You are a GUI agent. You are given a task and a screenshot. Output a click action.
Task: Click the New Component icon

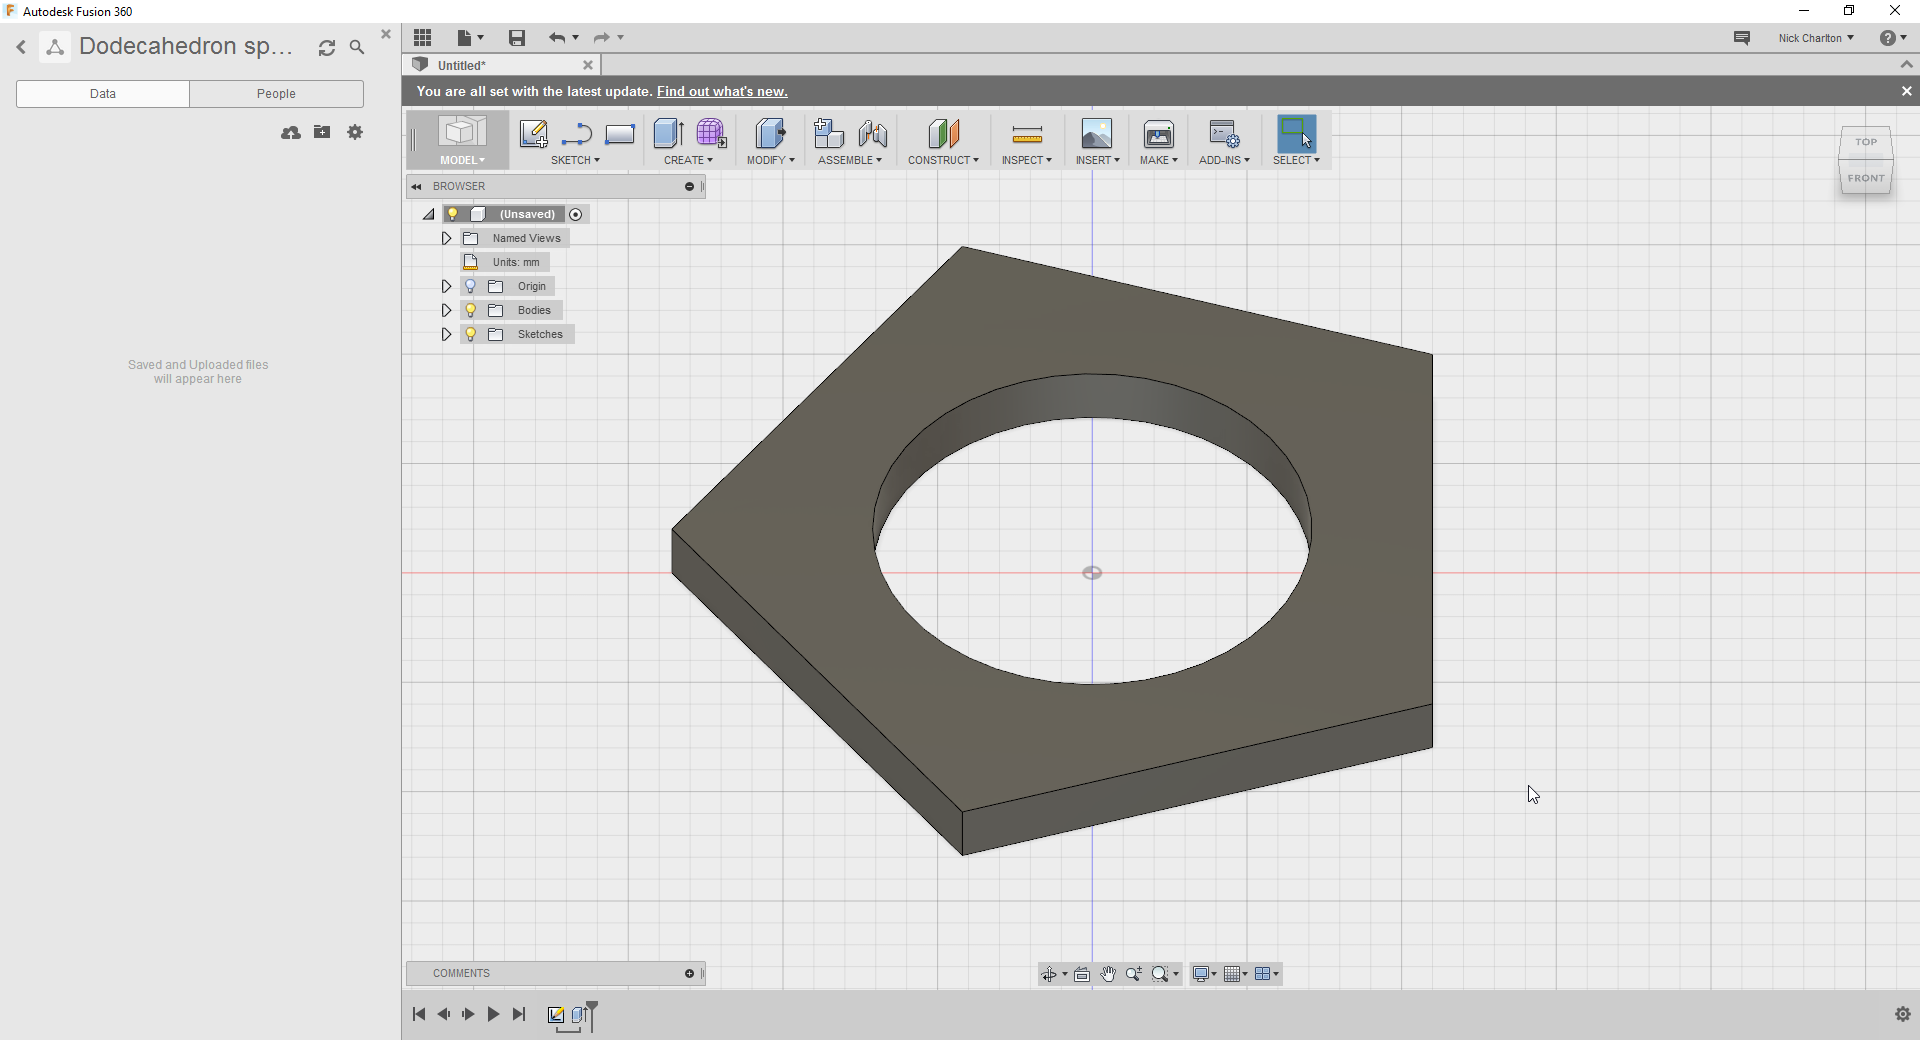[828, 134]
